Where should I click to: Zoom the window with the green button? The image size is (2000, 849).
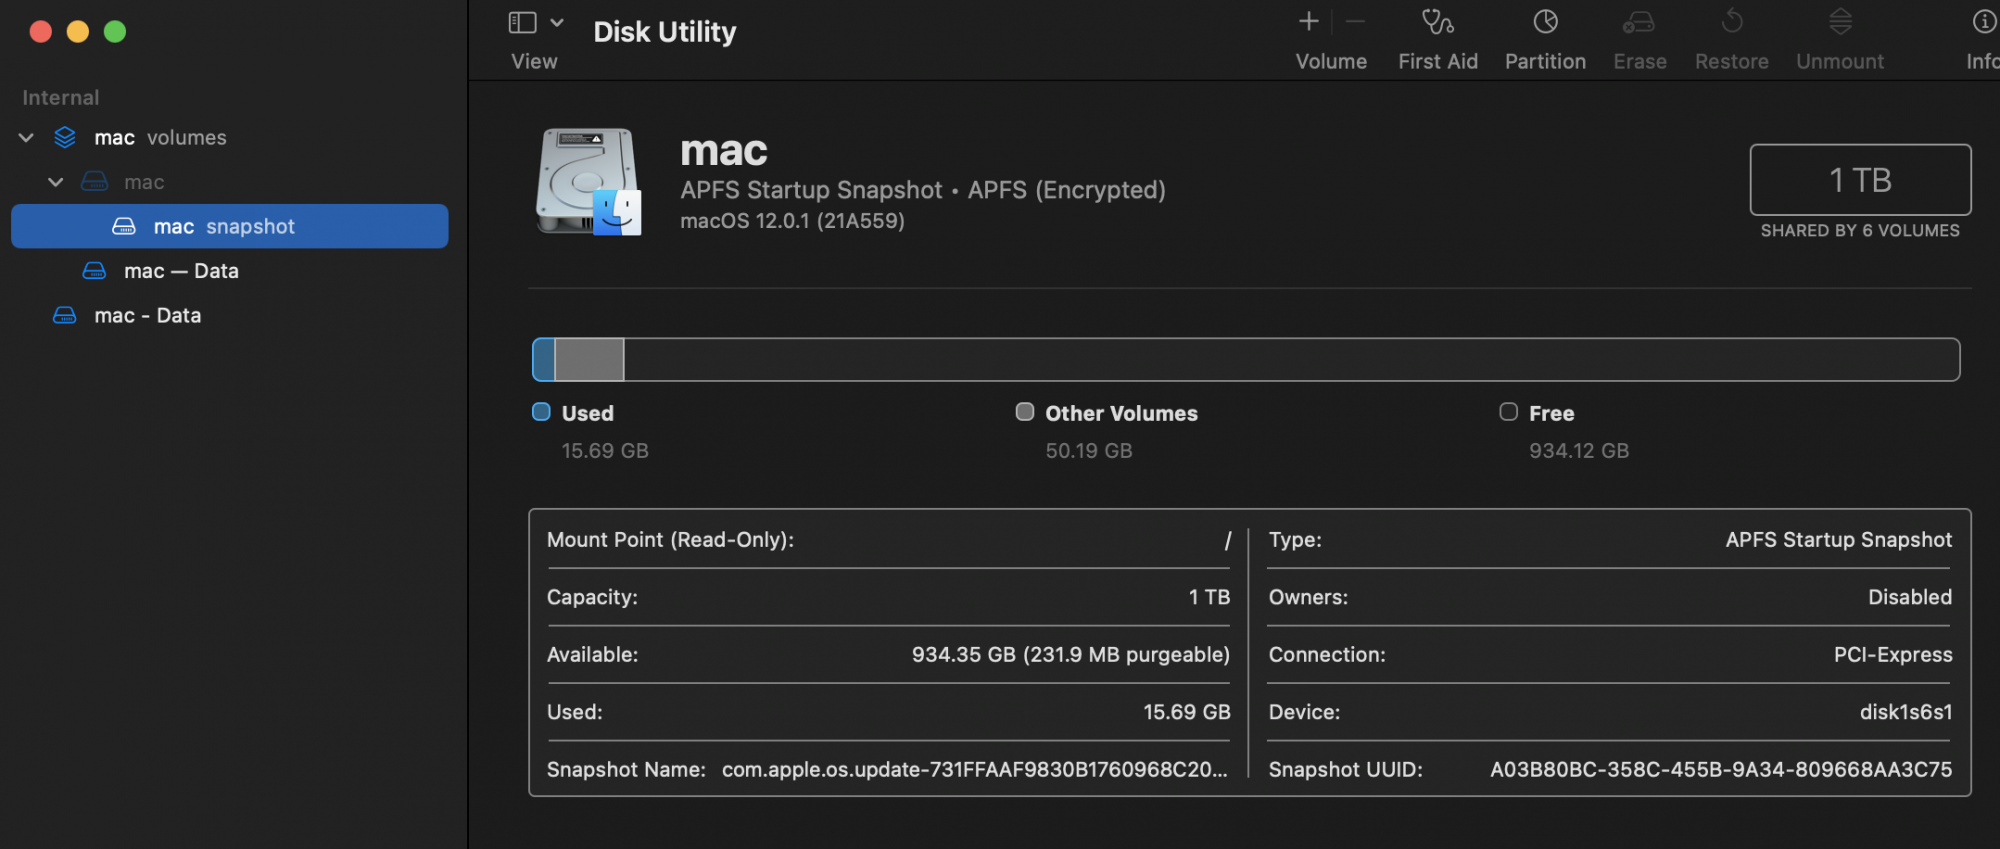tap(115, 32)
